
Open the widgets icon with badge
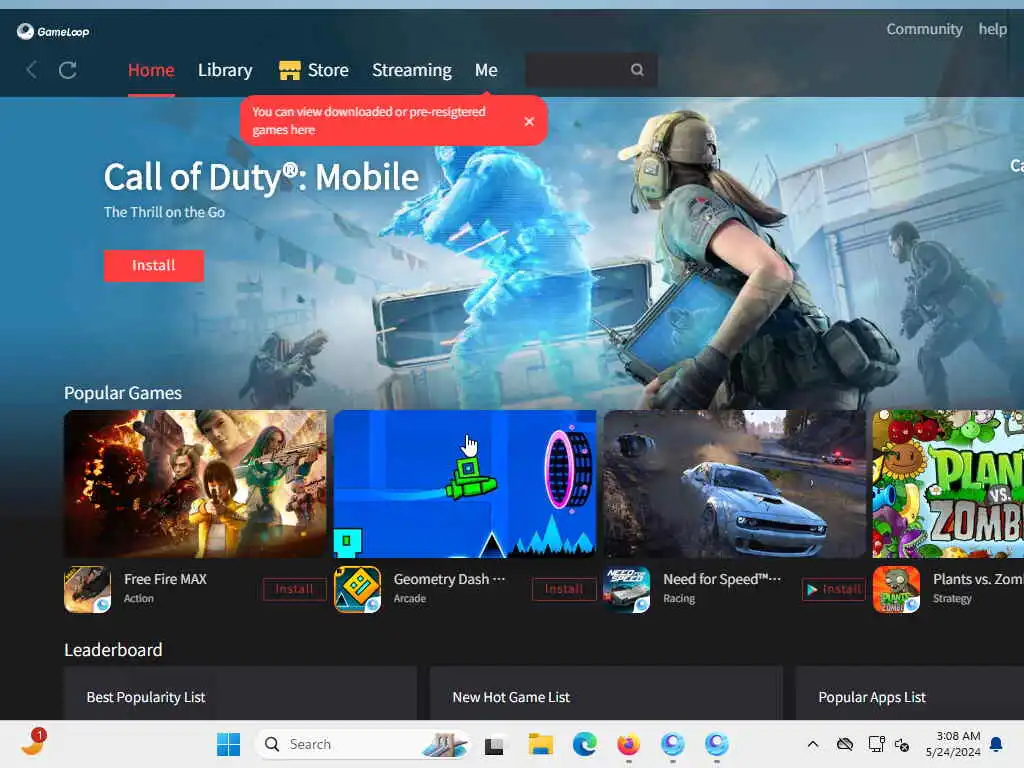(x=33, y=743)
